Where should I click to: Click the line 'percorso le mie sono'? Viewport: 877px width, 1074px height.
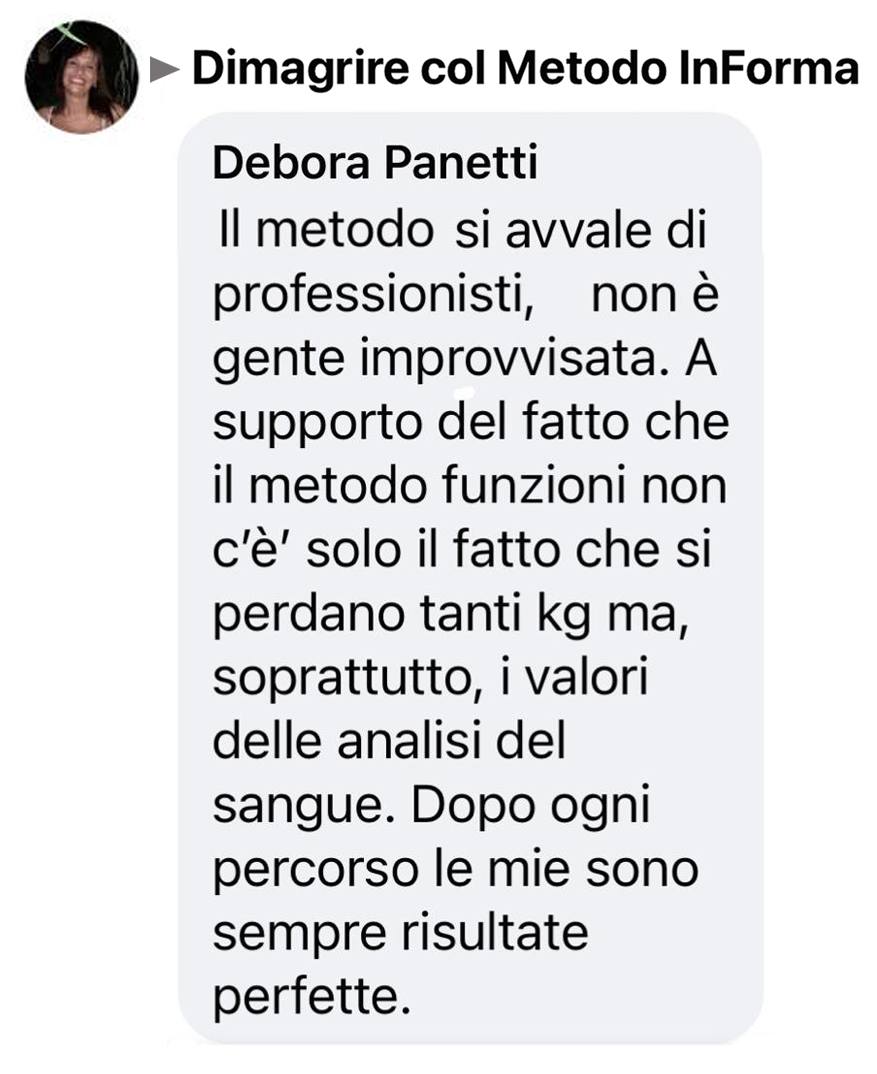pos(456,870)
